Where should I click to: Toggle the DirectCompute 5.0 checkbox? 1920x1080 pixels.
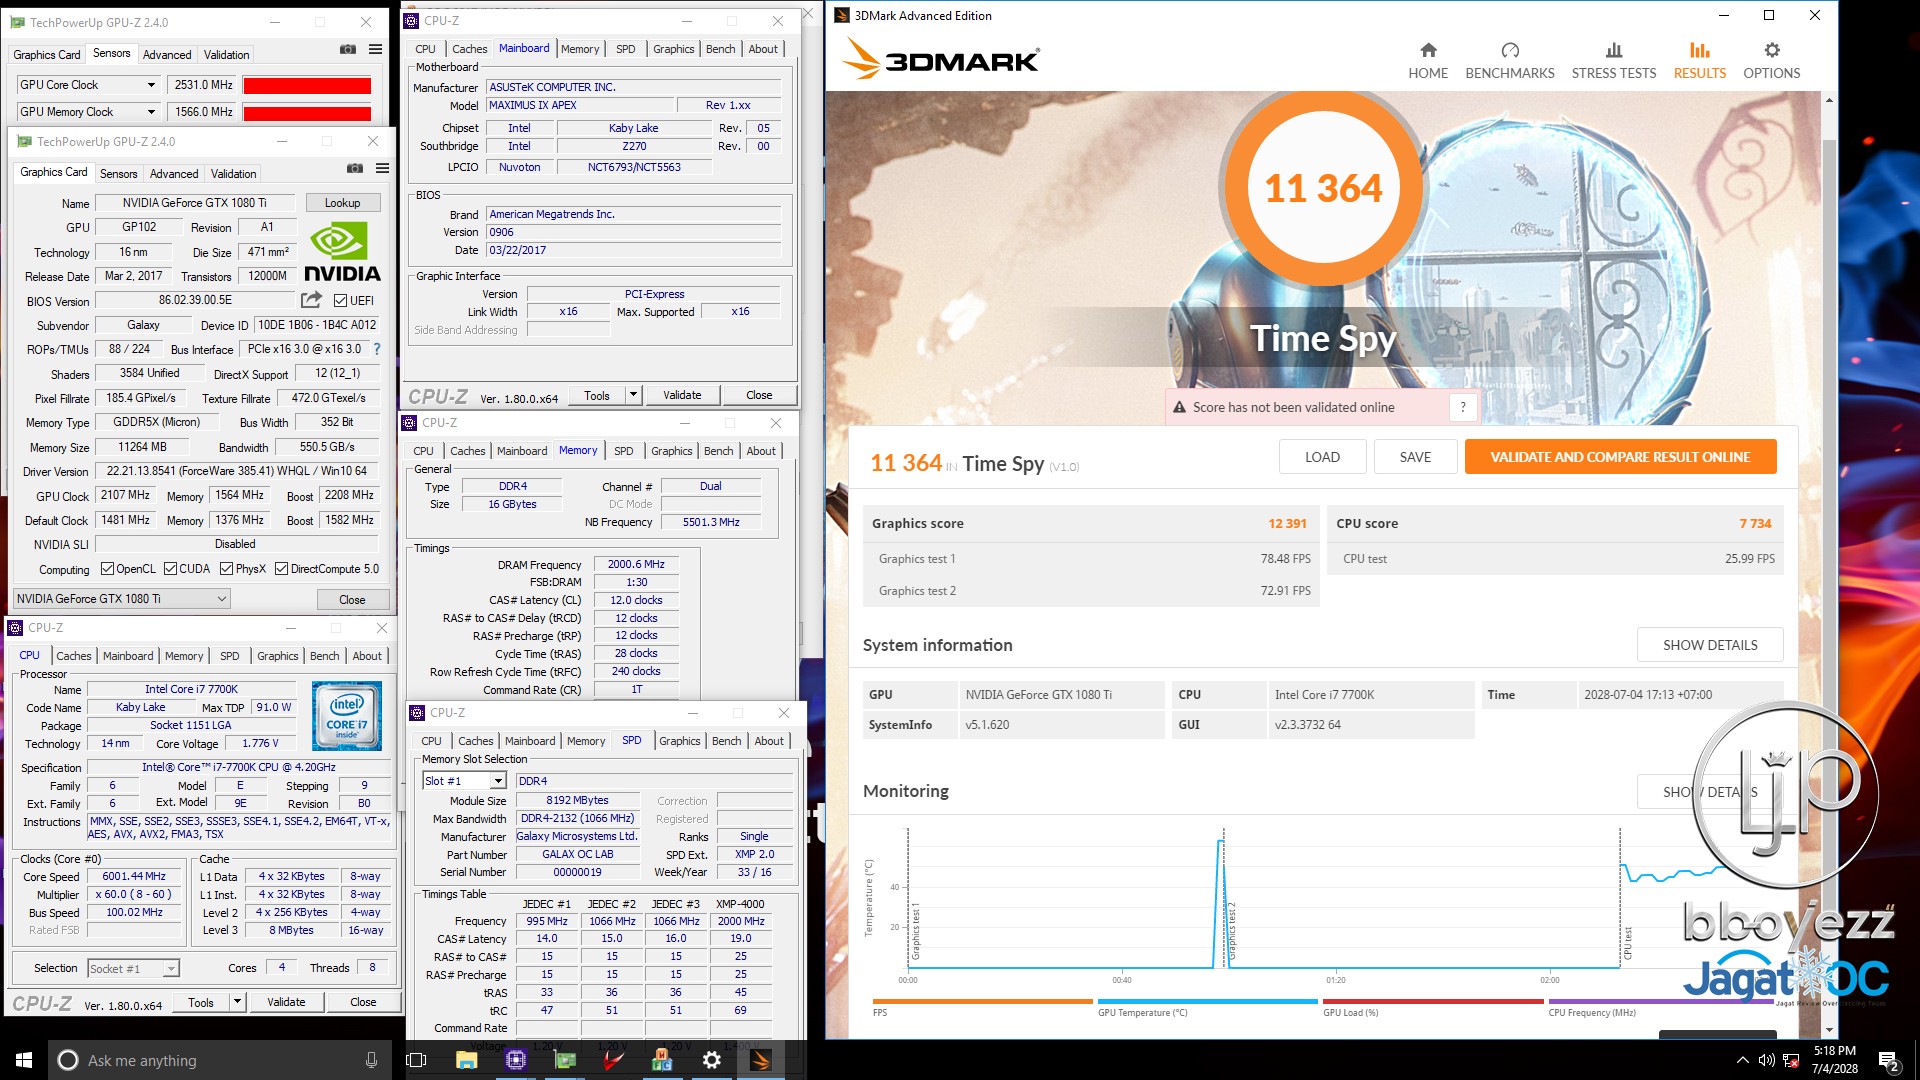pos(281,569)
